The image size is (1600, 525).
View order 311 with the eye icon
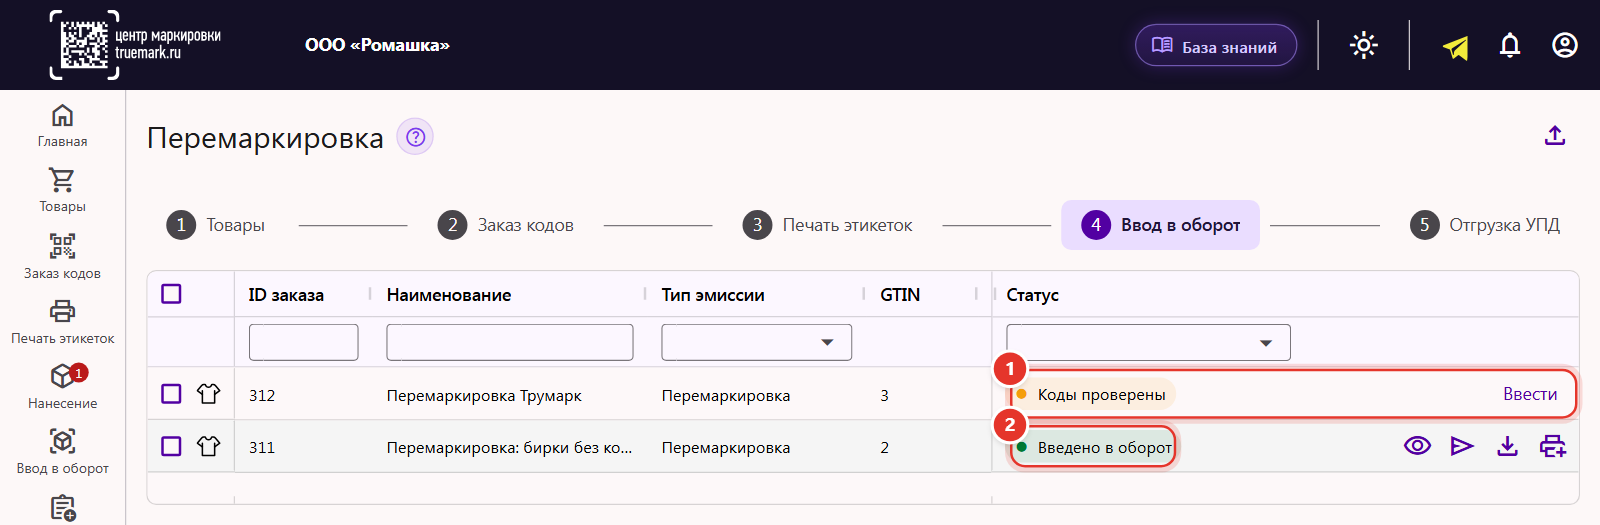[1417, 446]
